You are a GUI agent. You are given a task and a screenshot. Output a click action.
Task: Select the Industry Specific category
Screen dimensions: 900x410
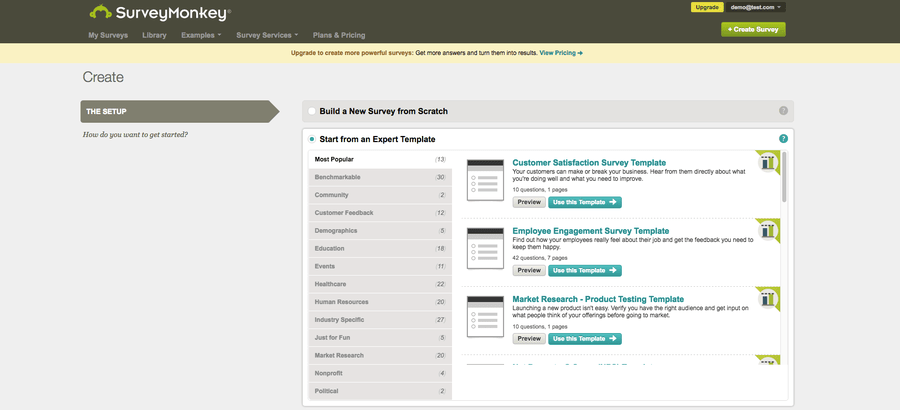point(380,320)
